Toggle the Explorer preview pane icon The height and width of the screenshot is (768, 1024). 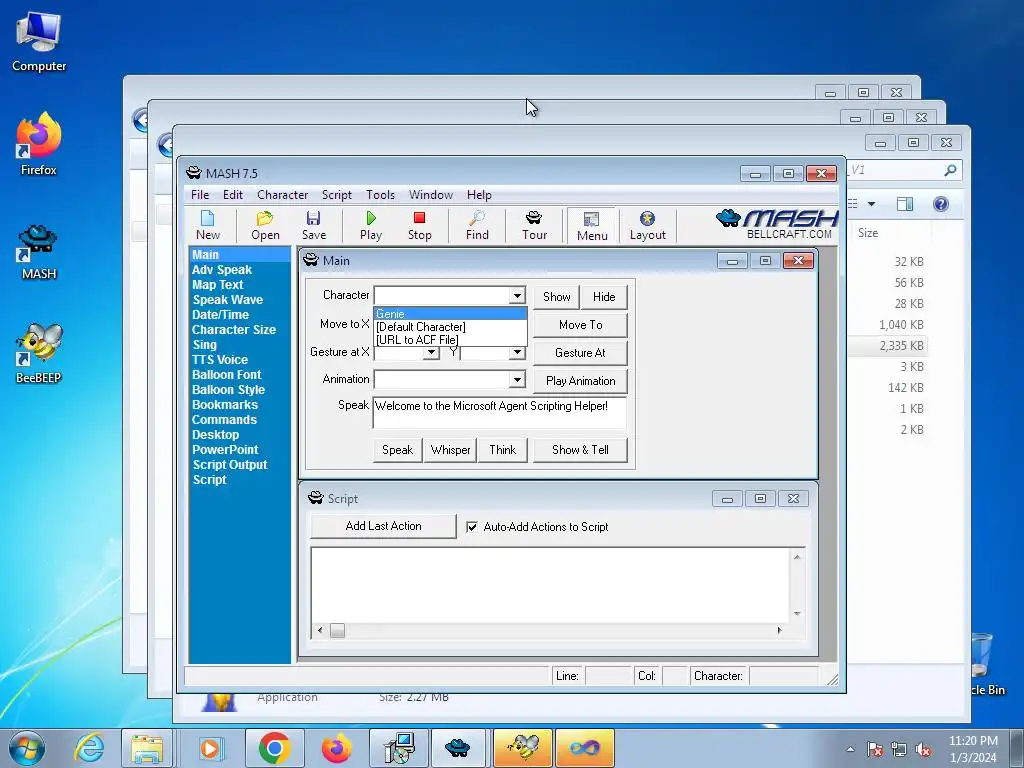(x=904, y=204)
